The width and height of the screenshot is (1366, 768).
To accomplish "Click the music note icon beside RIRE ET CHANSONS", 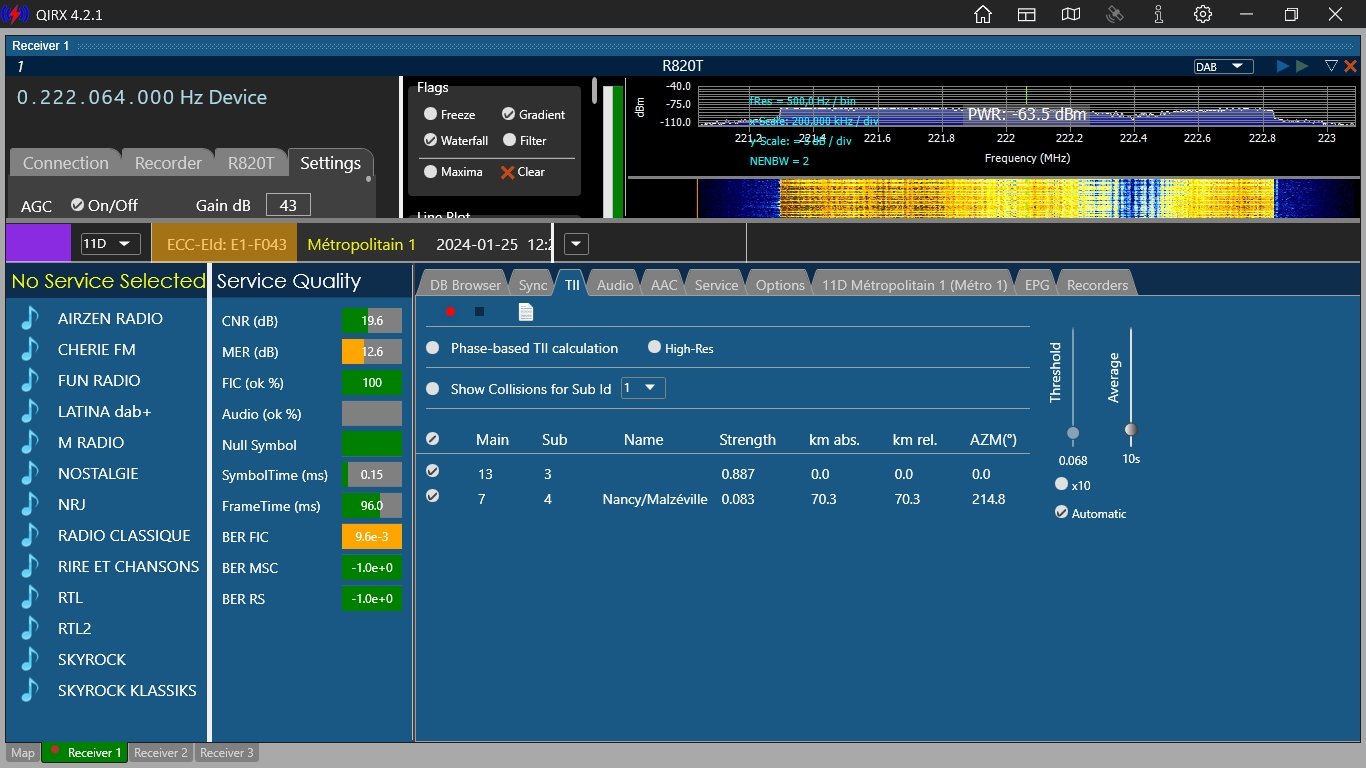I will pyautogui.click(x=30, y=566).
